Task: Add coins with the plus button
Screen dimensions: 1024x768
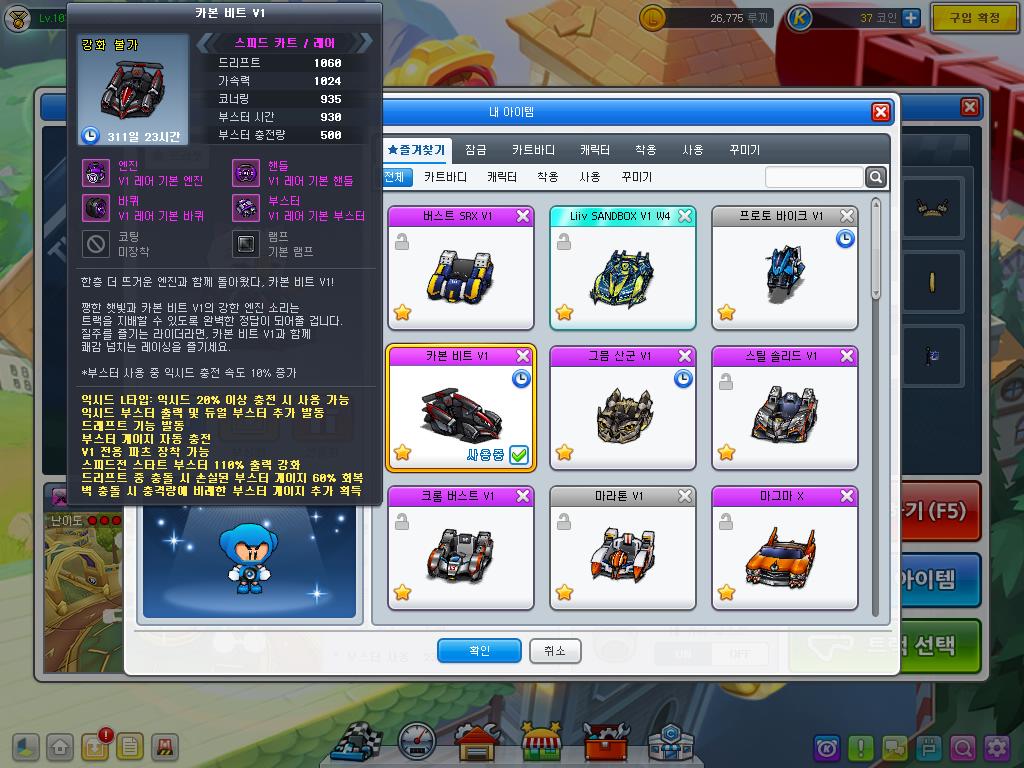Action: coord(910,18)
